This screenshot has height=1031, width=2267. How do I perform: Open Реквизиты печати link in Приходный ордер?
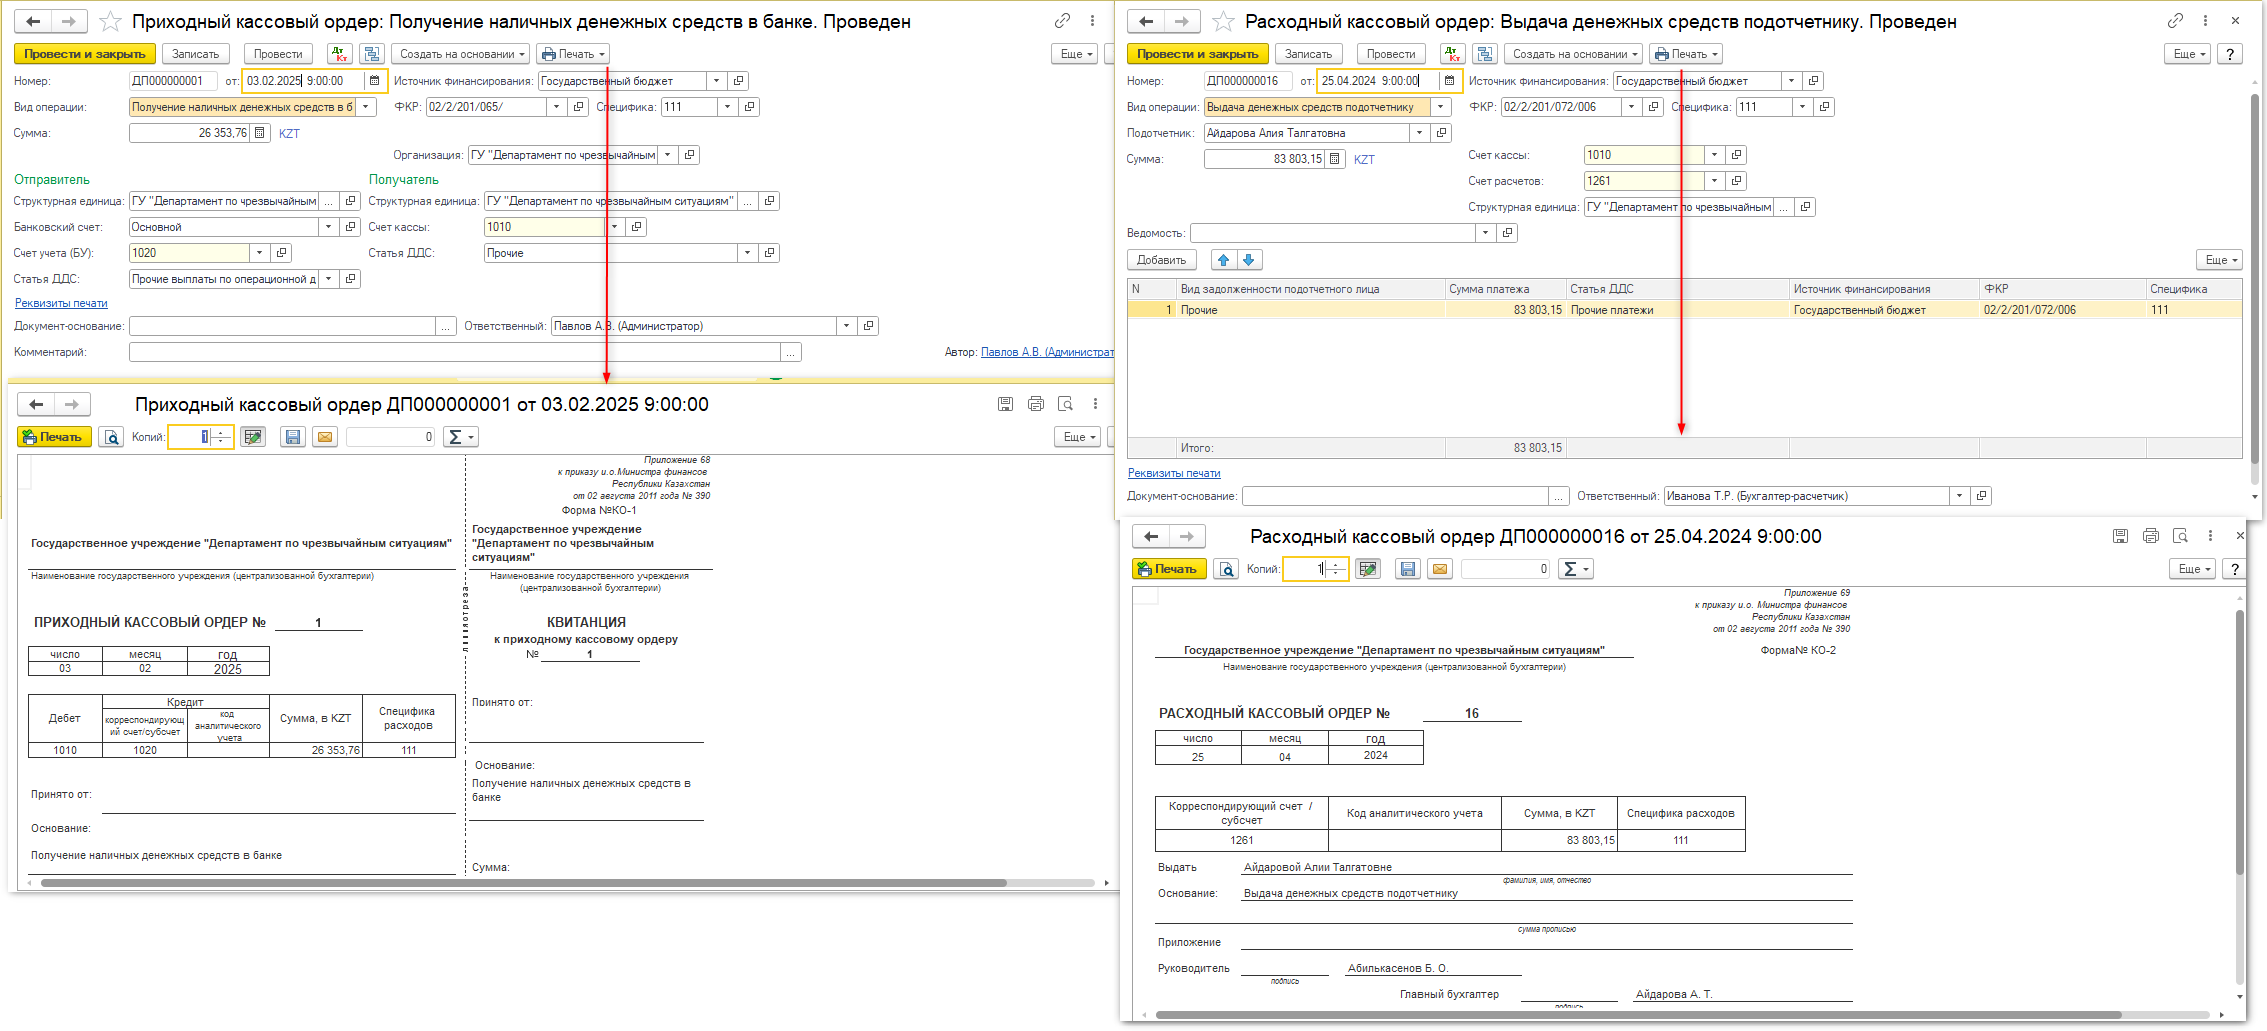61,303
